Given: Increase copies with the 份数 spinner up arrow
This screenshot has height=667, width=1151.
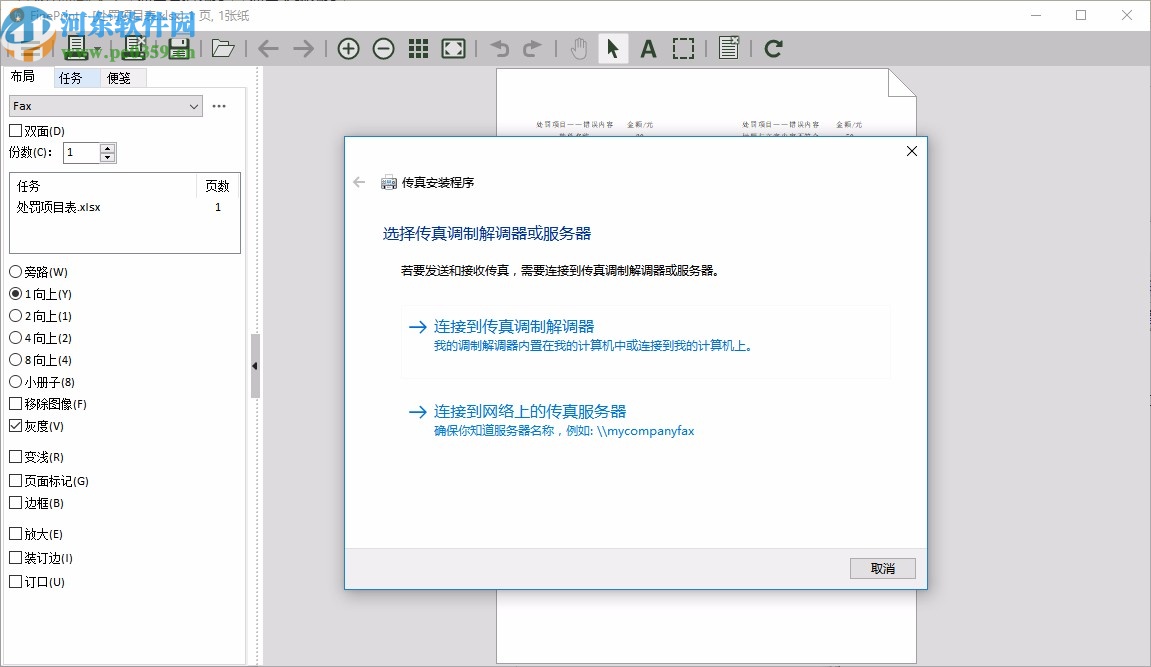Looking at the screenshot, I should pos(107,147).
